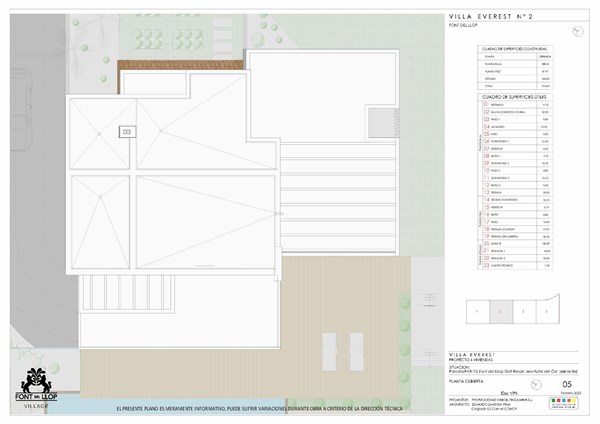Screen dimensions: 600x424
Task: Click the brown wooden deck strip
Action: point(180,66)
